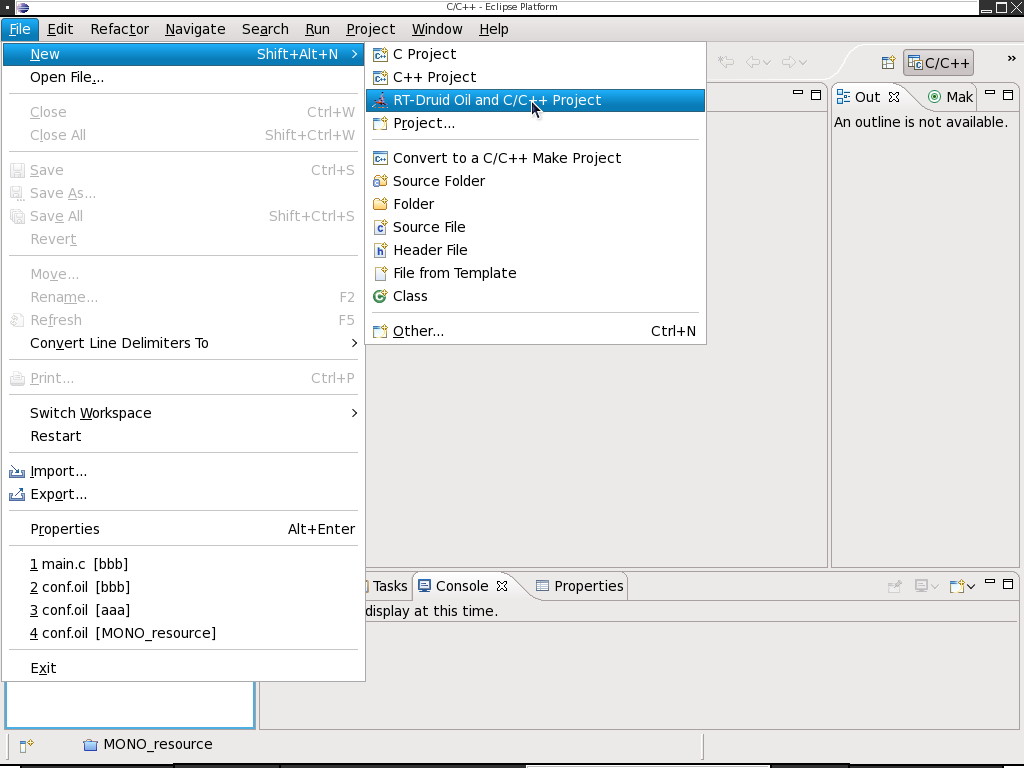The height and width of the screenshot is (768, 1024).
Task: Open recent file conf.oil [MONO_resource]
Action: [x=183, y=633]
